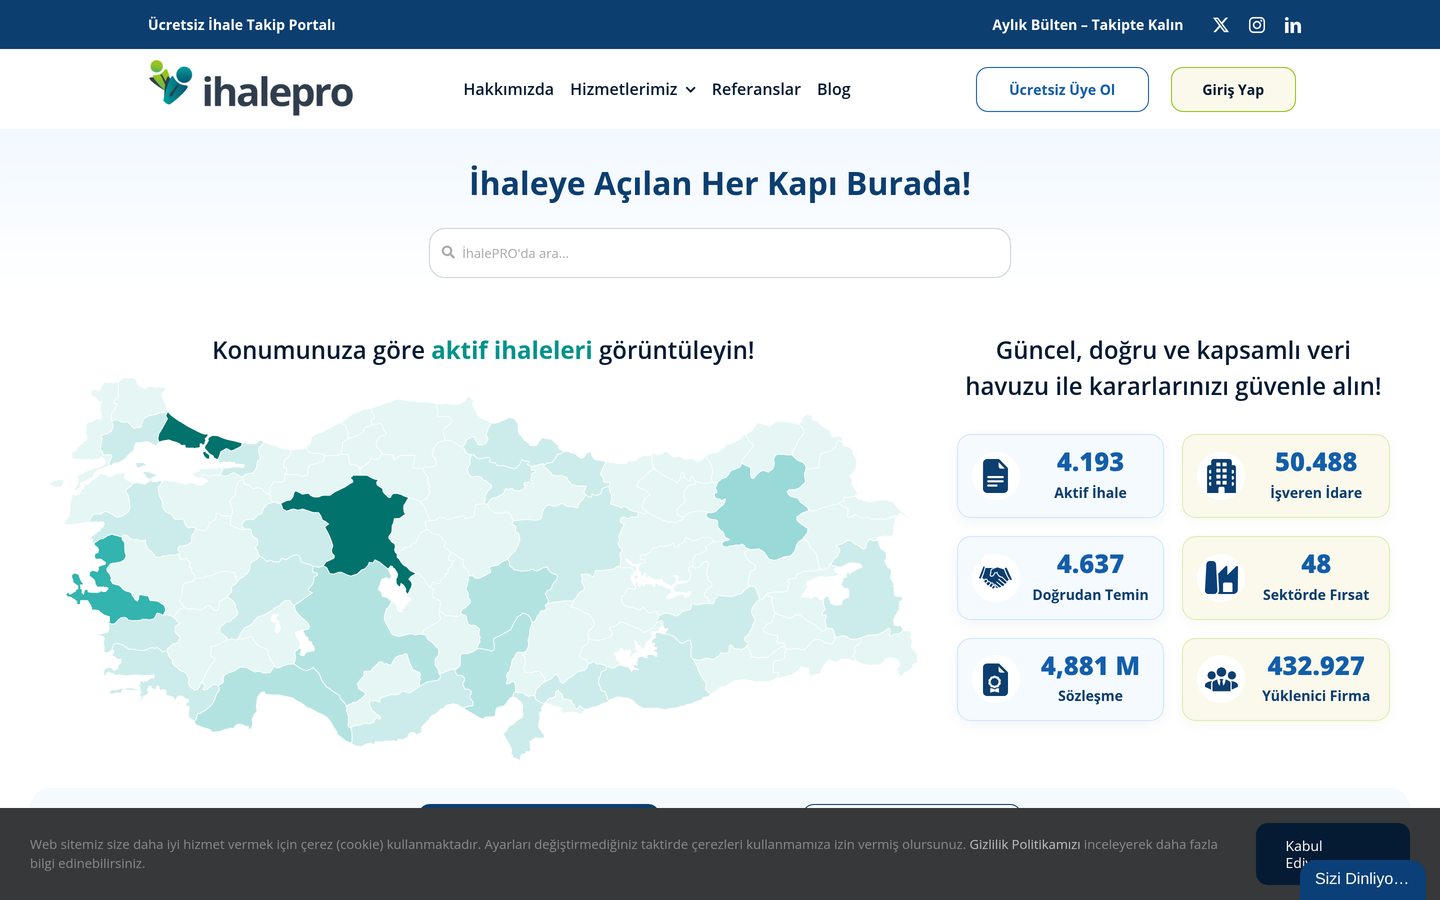Click the İşveren İdare building icon
1440x900 pixels.
click(x=1221, y=476)
